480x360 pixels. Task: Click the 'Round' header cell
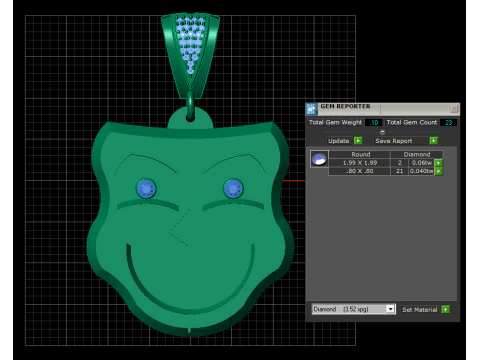click(360, 154)
